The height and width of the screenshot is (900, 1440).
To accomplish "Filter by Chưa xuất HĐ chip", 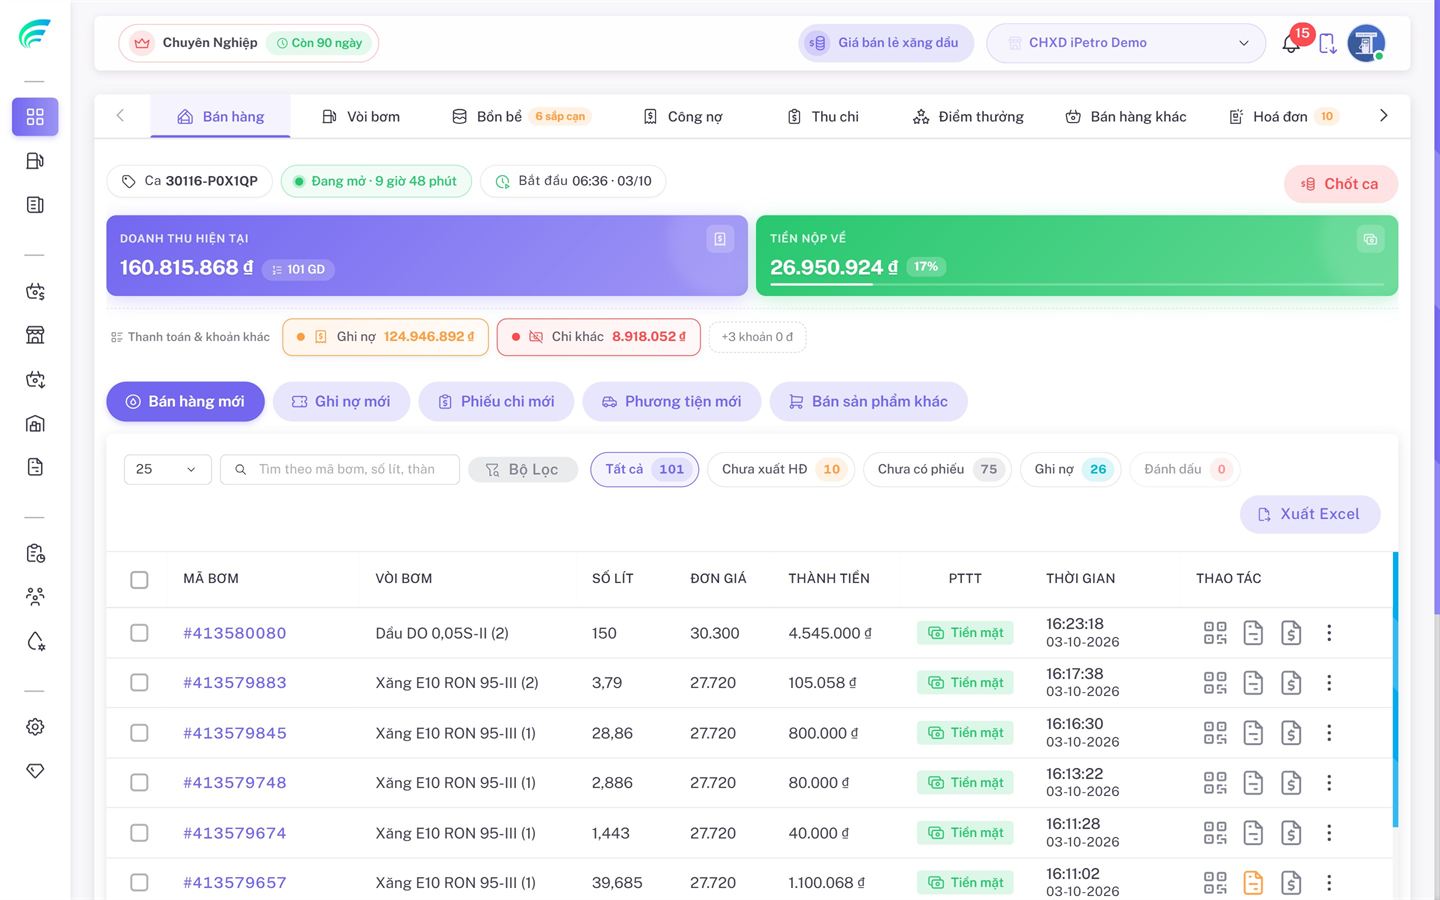I will [x=781, y=469].
